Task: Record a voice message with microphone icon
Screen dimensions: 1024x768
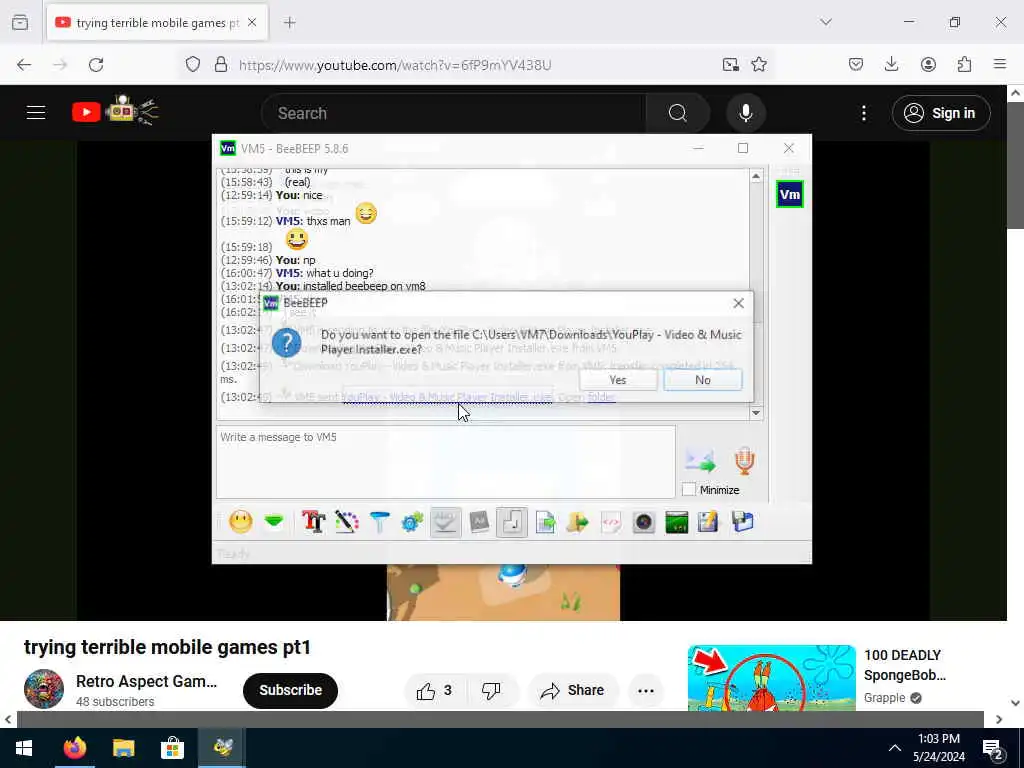Action: coord(744,461)
